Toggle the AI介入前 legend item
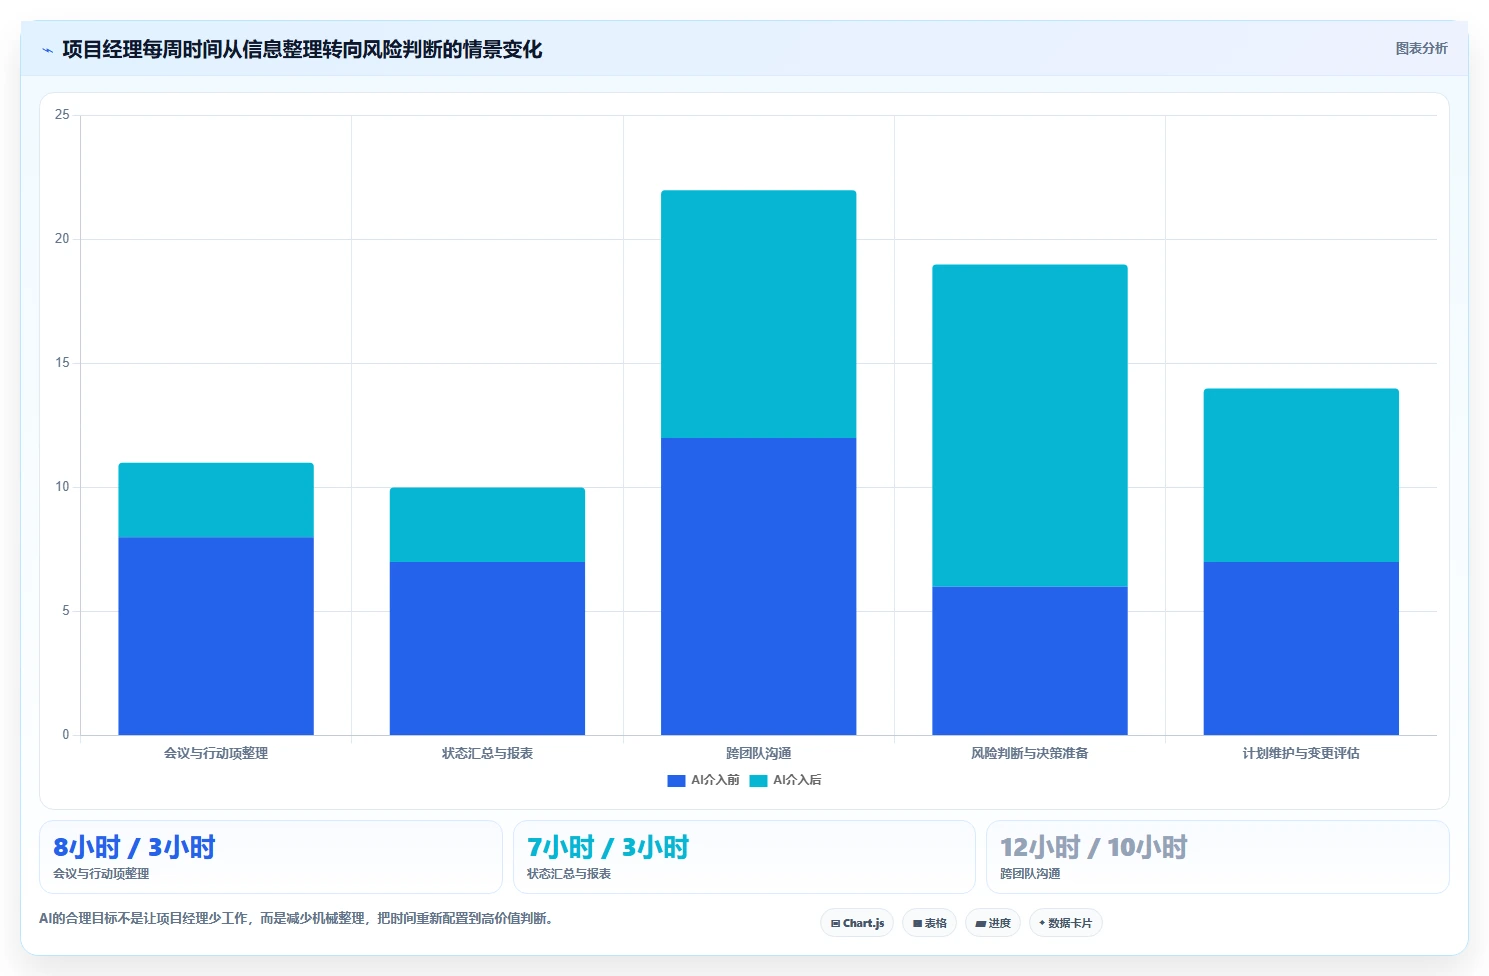Viewport: 1489px width, 976px height. click(703, 780)
